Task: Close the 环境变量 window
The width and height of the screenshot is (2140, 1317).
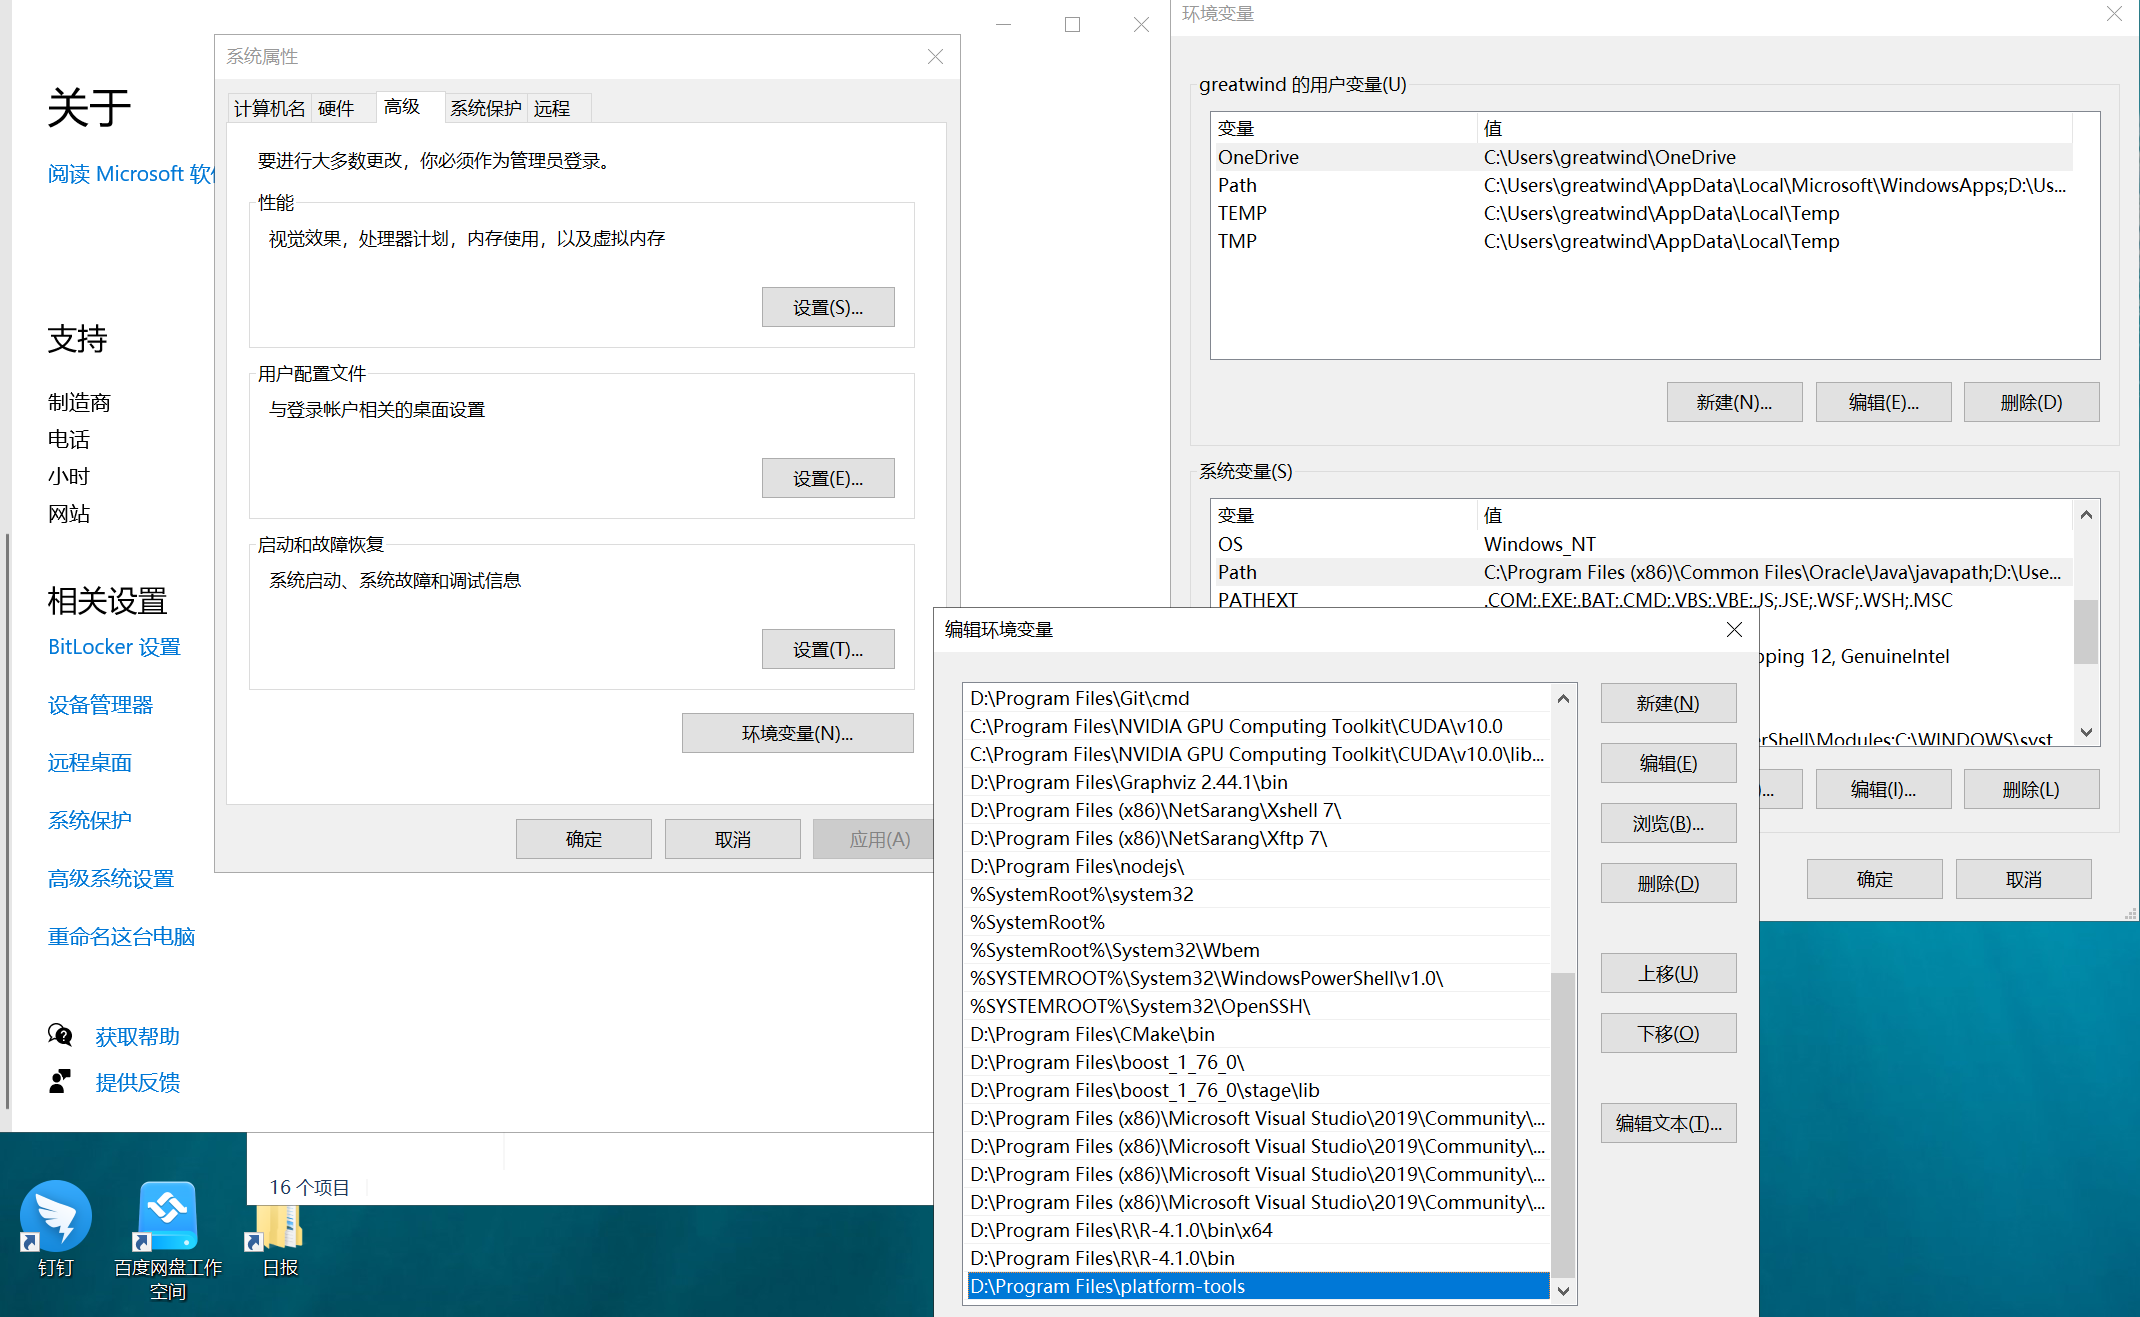Action: (x=2114, y=14)
